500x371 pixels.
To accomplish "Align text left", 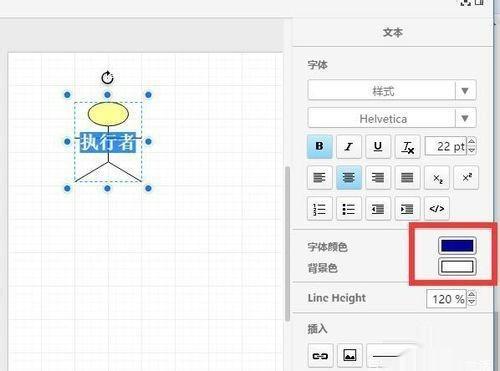I will tap(319, 177).
